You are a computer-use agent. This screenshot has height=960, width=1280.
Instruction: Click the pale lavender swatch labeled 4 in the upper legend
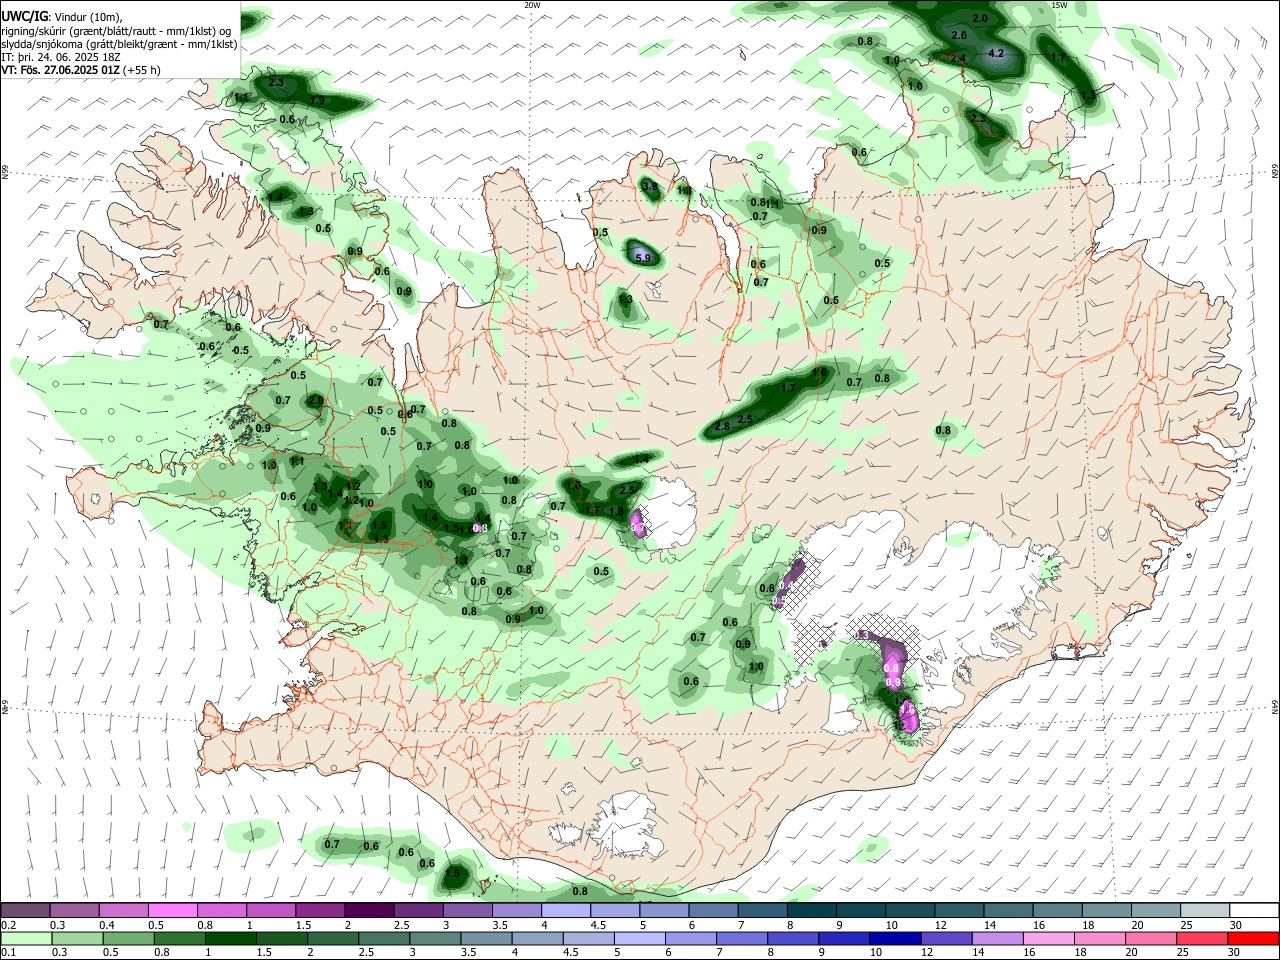[565, 910]
